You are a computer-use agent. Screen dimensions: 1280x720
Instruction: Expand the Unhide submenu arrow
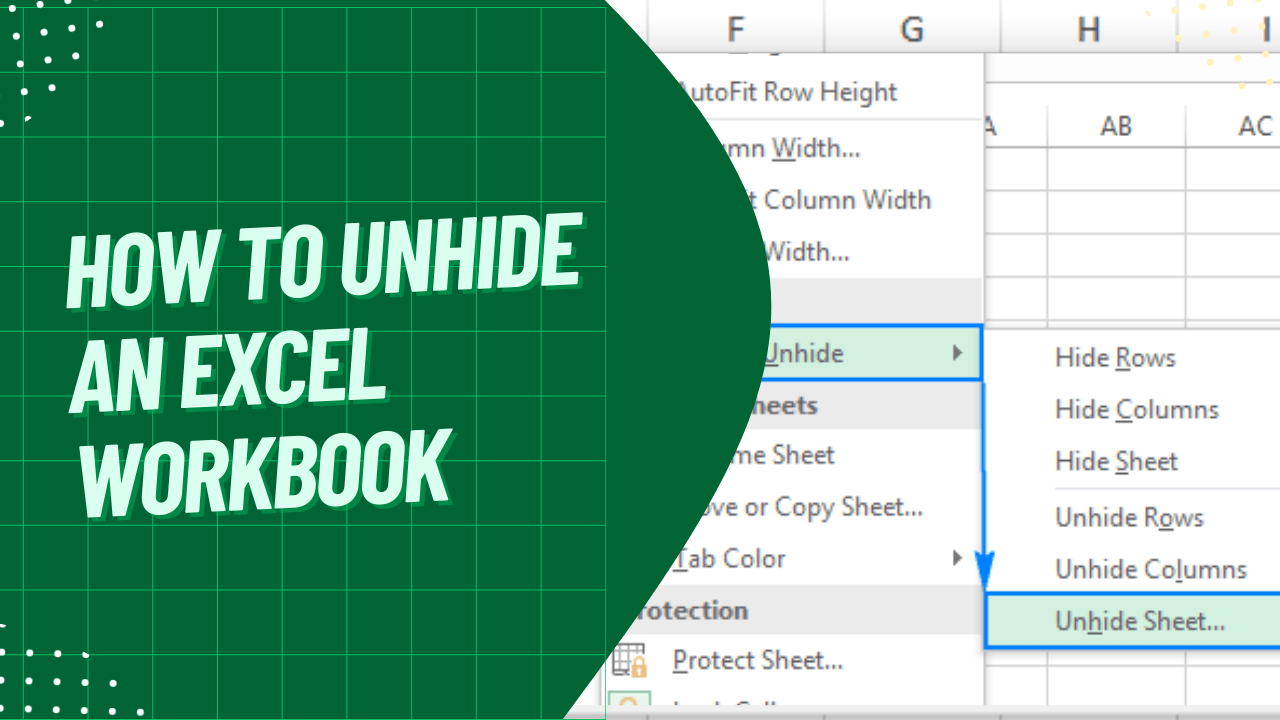[x=957, y=352]
